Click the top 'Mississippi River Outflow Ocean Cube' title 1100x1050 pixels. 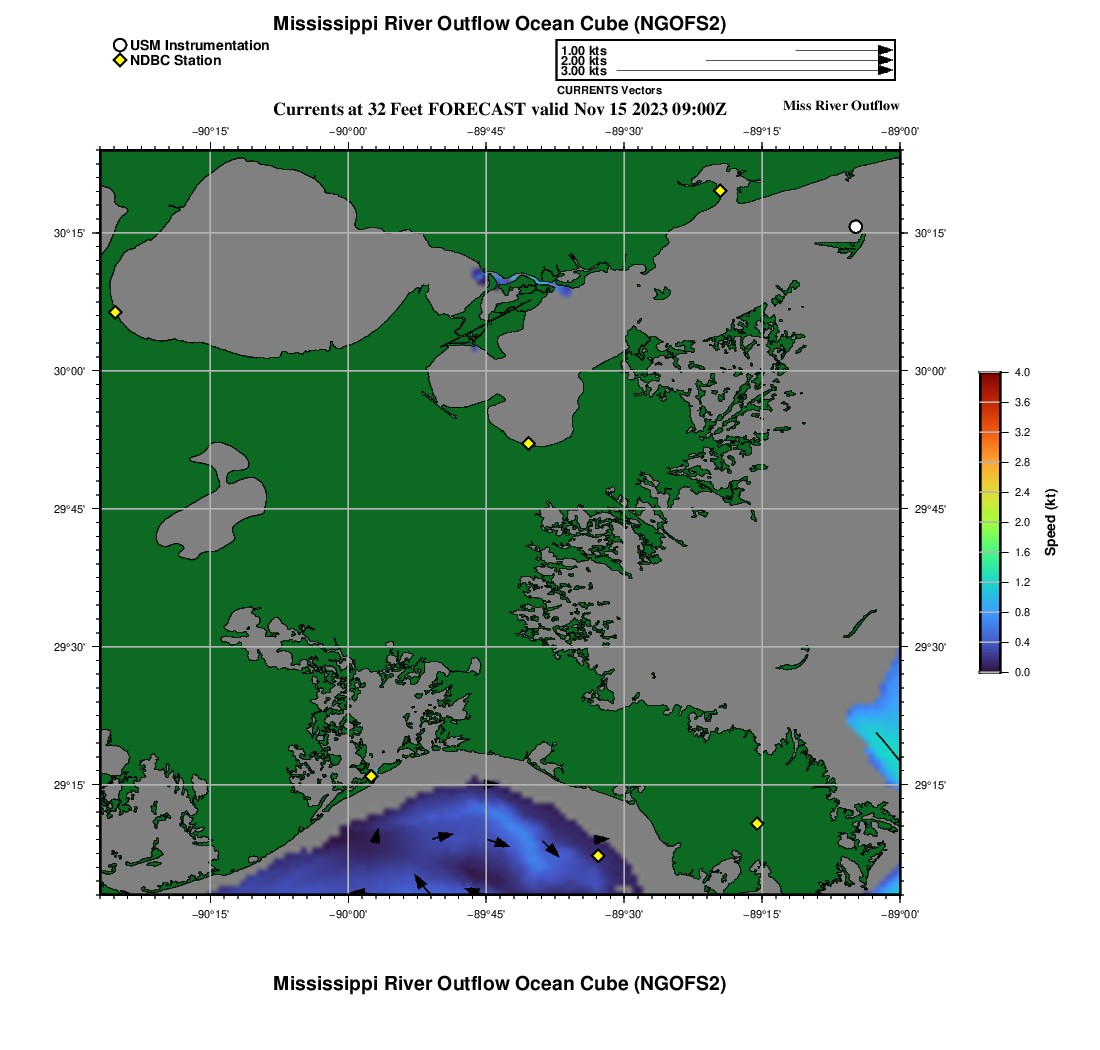click(499, 23)
